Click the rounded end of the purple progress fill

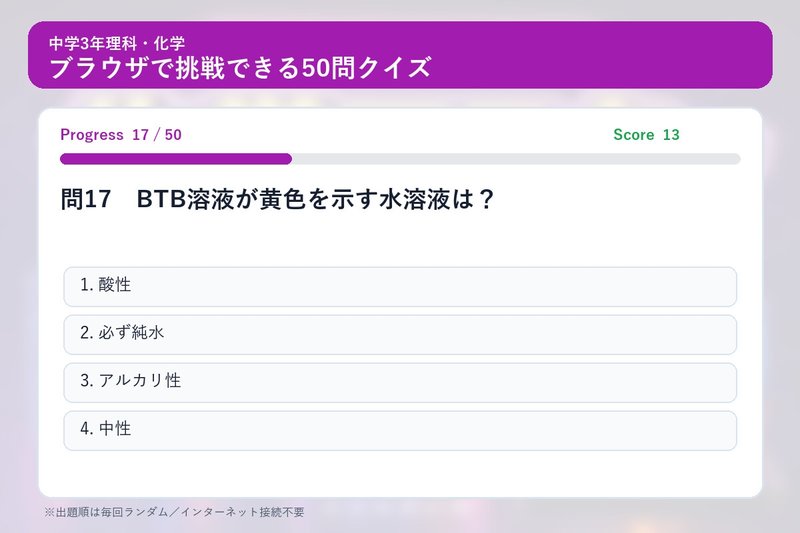pyautogui.click(x=287, y=159)
